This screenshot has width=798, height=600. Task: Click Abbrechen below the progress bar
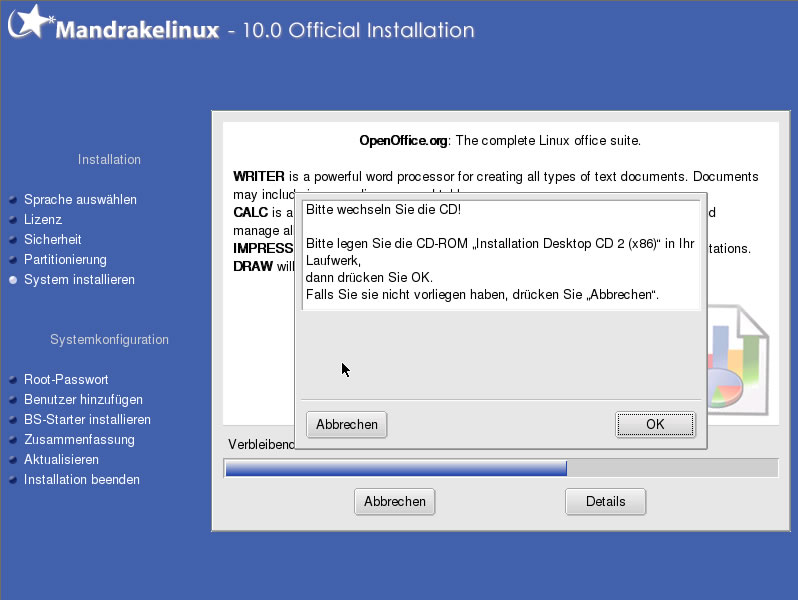(394, 502)
